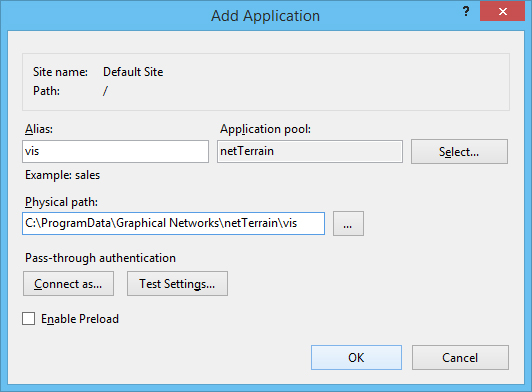Click the Enable Preload label text
The image size is (532, 392).
pos(80,319)
